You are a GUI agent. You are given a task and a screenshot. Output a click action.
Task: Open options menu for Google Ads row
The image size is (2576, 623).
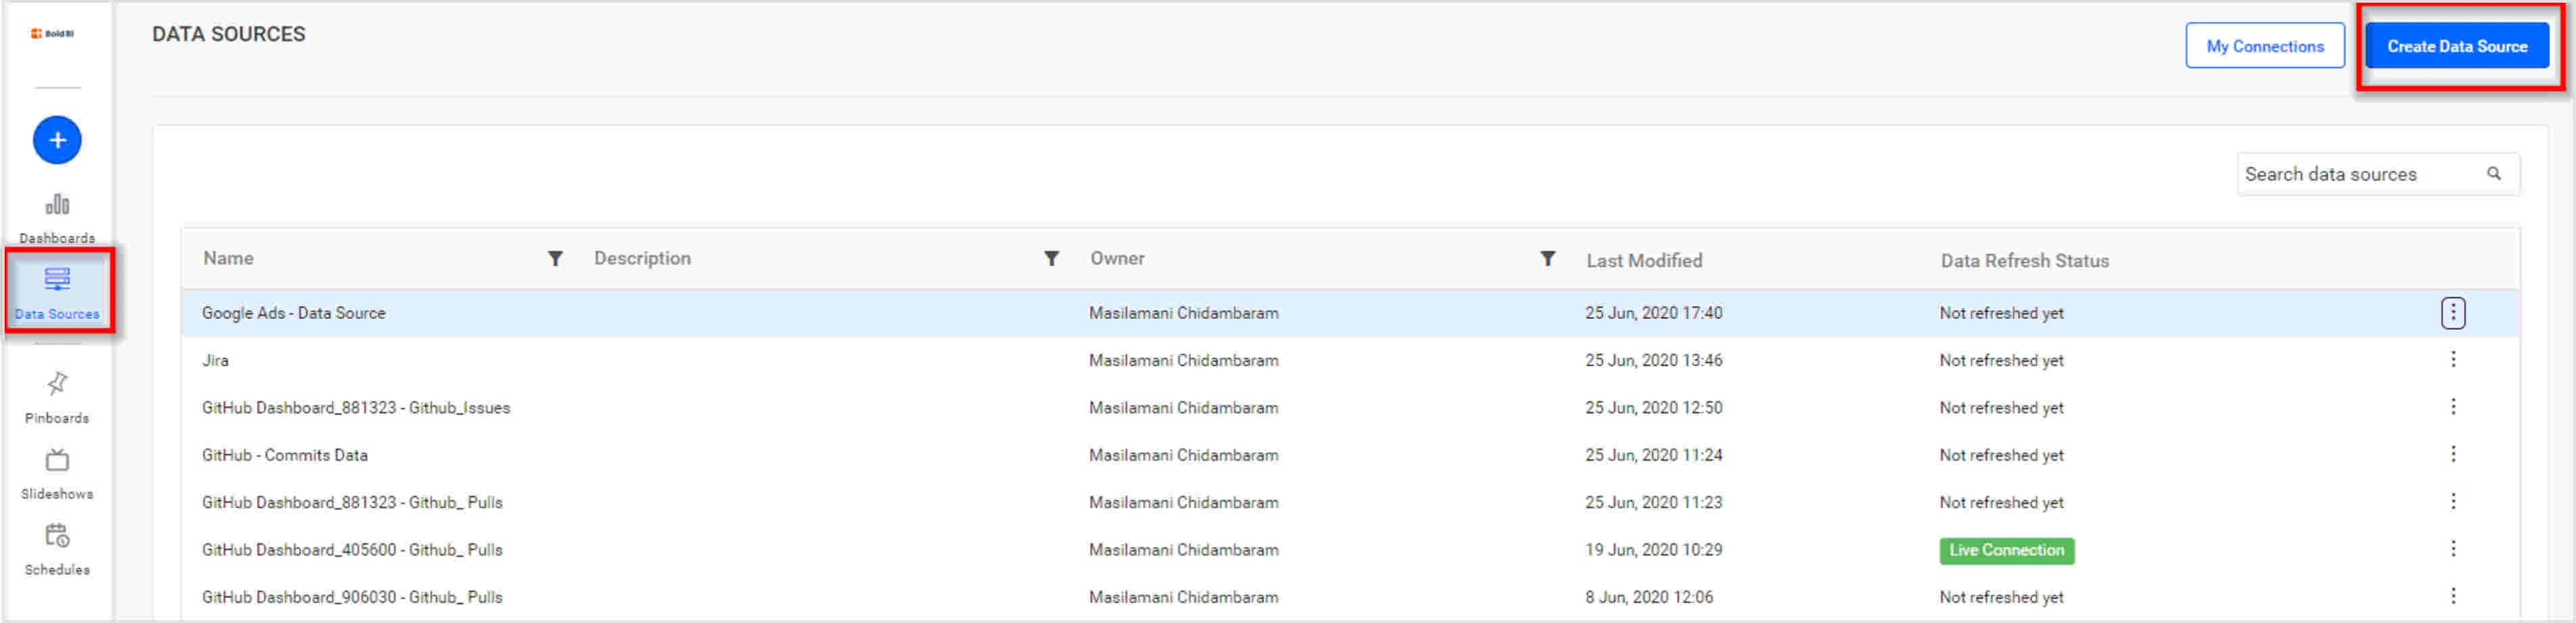pyautogui.click(x=2452, y=313)
